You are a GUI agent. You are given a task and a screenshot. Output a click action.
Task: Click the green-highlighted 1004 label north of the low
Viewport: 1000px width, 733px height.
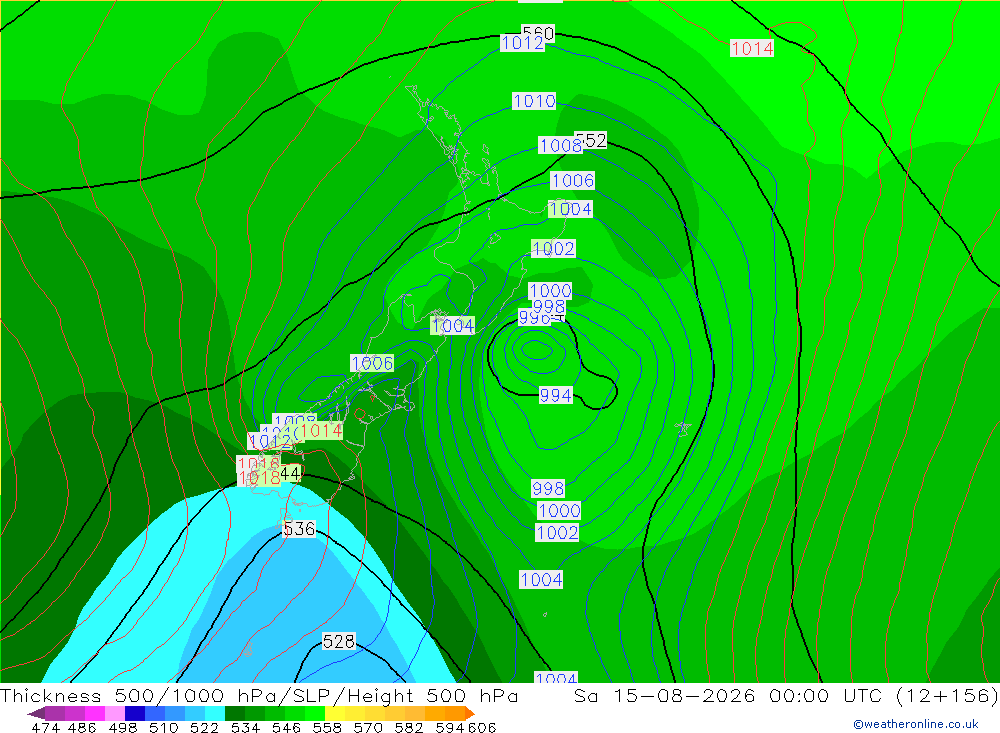(570, 209)
